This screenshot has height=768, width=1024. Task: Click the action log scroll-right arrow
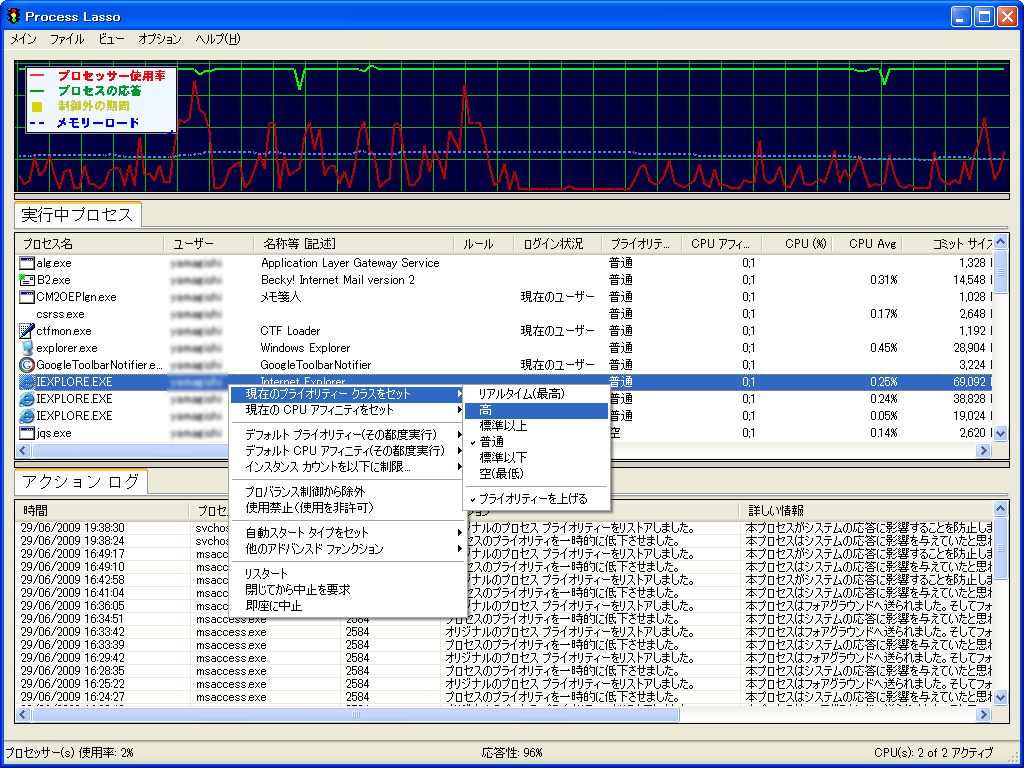[x=983, y=714]
